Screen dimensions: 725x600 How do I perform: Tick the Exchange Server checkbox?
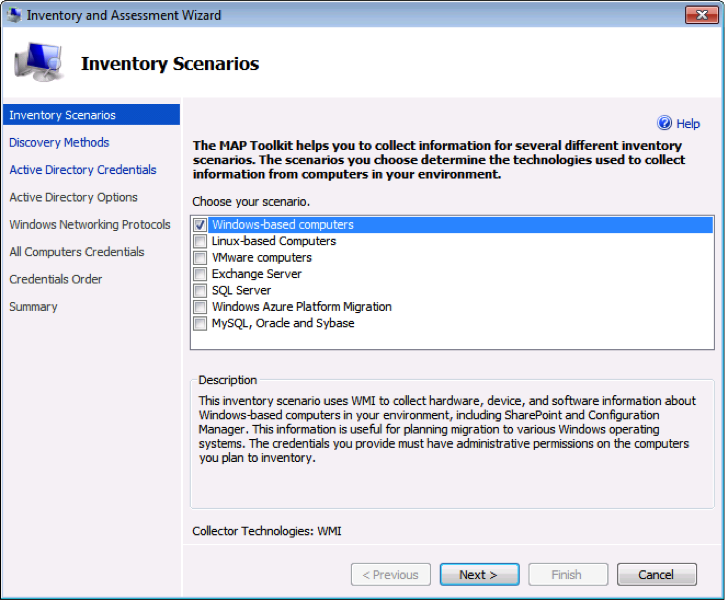click(200, 274)
